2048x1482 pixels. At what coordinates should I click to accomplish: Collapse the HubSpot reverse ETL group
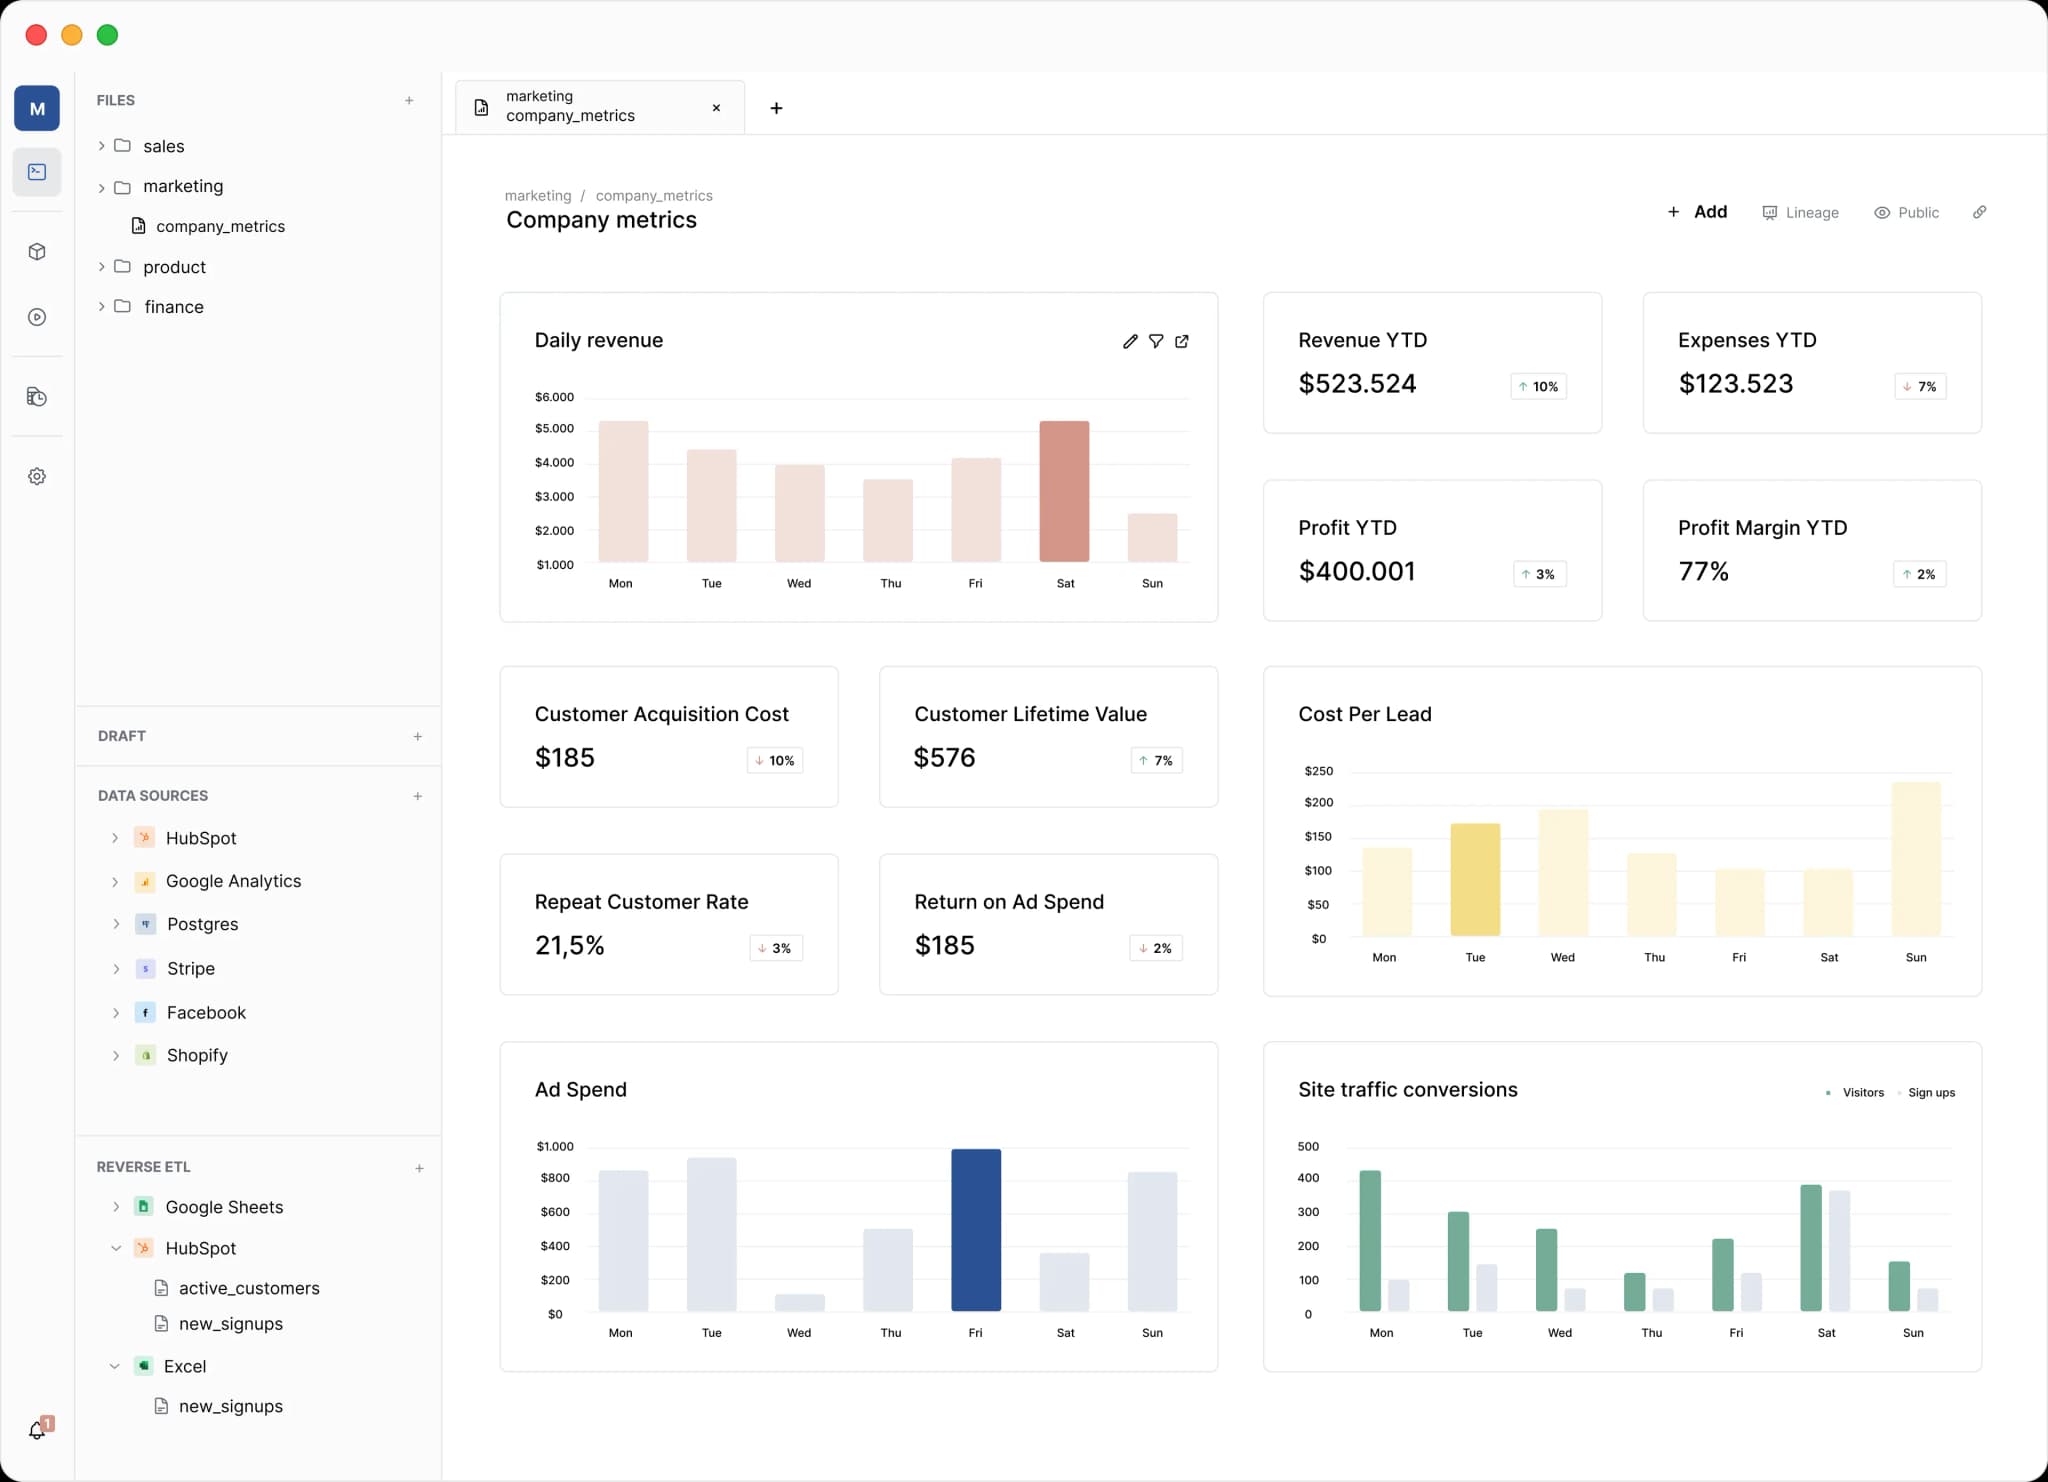(116, 1248)
